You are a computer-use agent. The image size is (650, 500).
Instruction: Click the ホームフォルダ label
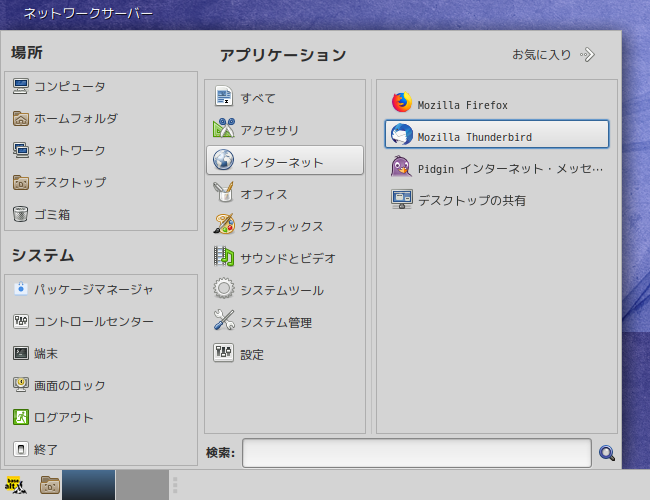76,119
